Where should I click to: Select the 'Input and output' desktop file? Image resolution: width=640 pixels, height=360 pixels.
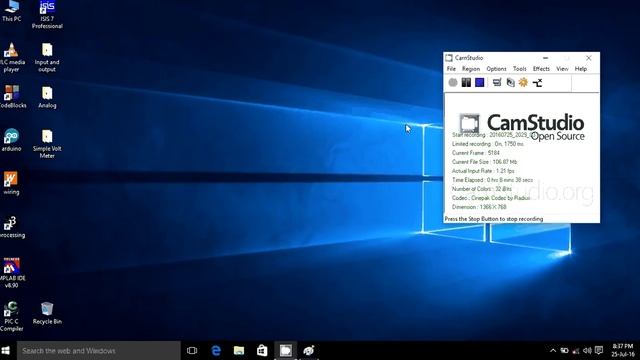tap(47, 58)
